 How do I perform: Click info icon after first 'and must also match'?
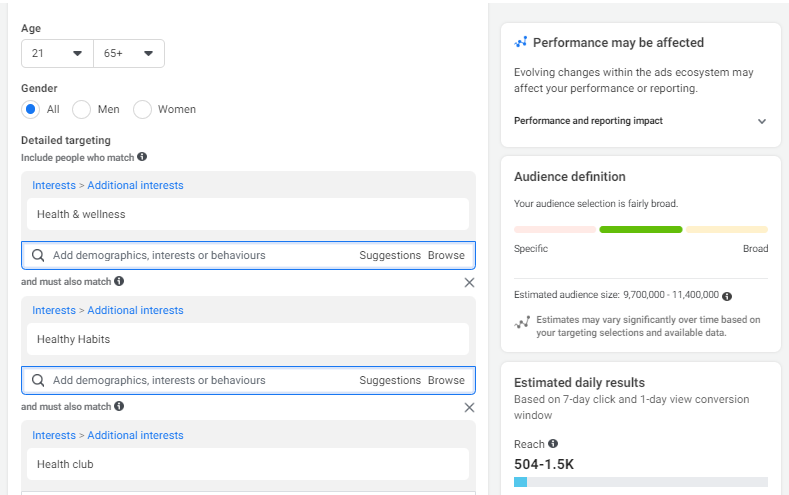119,282
